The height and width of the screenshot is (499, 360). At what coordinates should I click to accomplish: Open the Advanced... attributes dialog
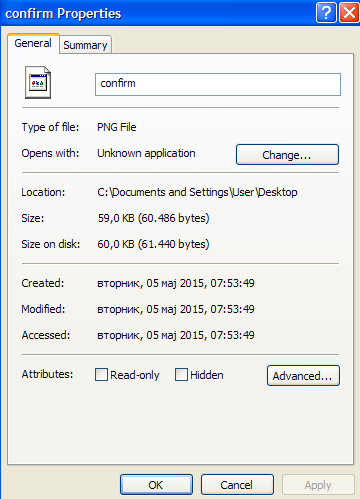coord(303,376)
